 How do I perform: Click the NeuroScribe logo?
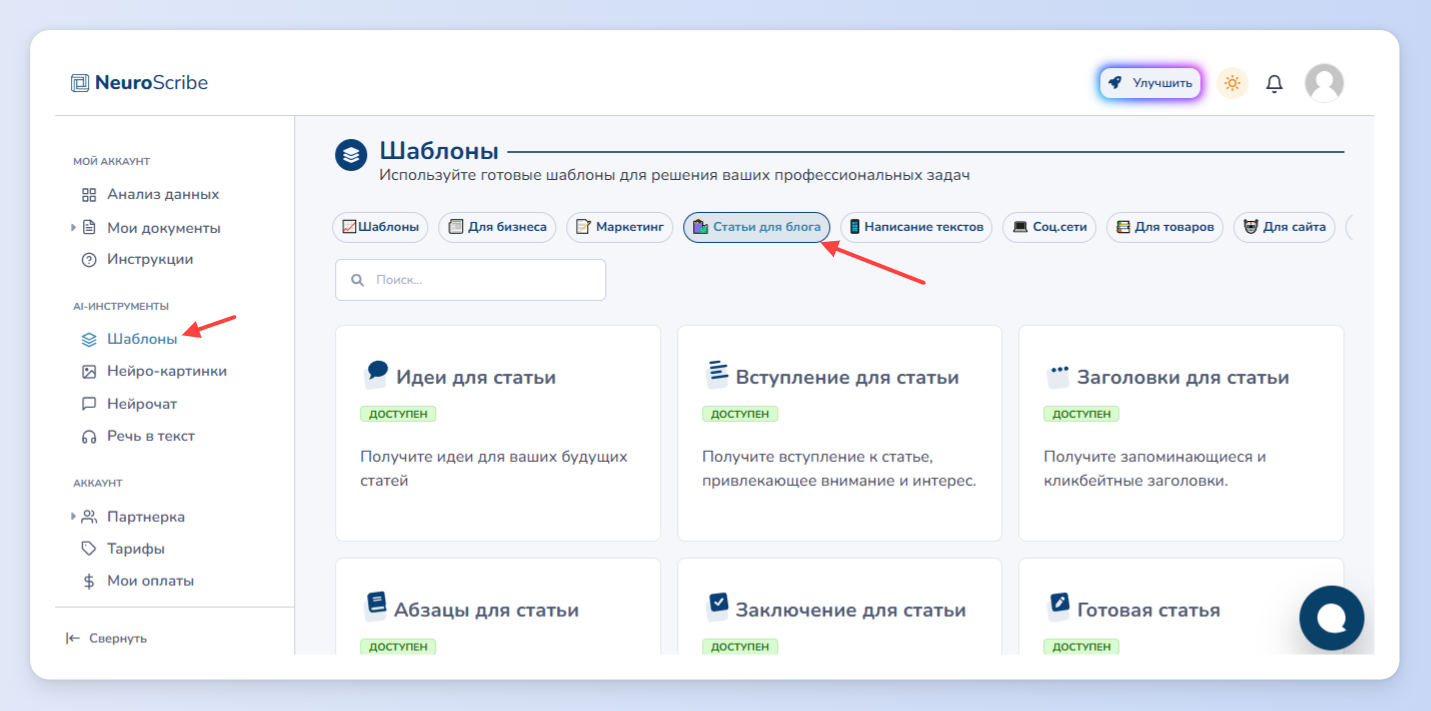139,83
